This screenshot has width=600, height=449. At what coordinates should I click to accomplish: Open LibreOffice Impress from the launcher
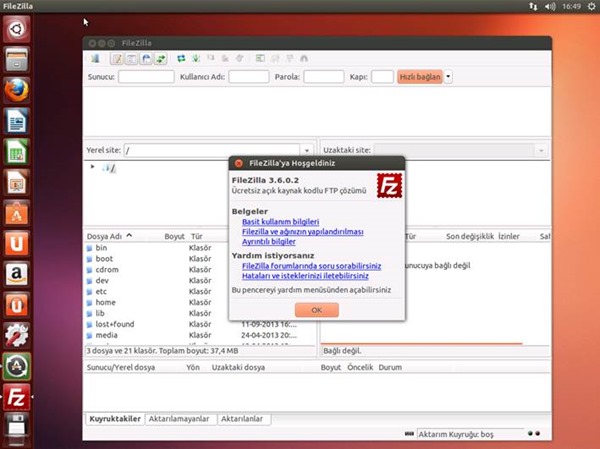pos(16,182)
